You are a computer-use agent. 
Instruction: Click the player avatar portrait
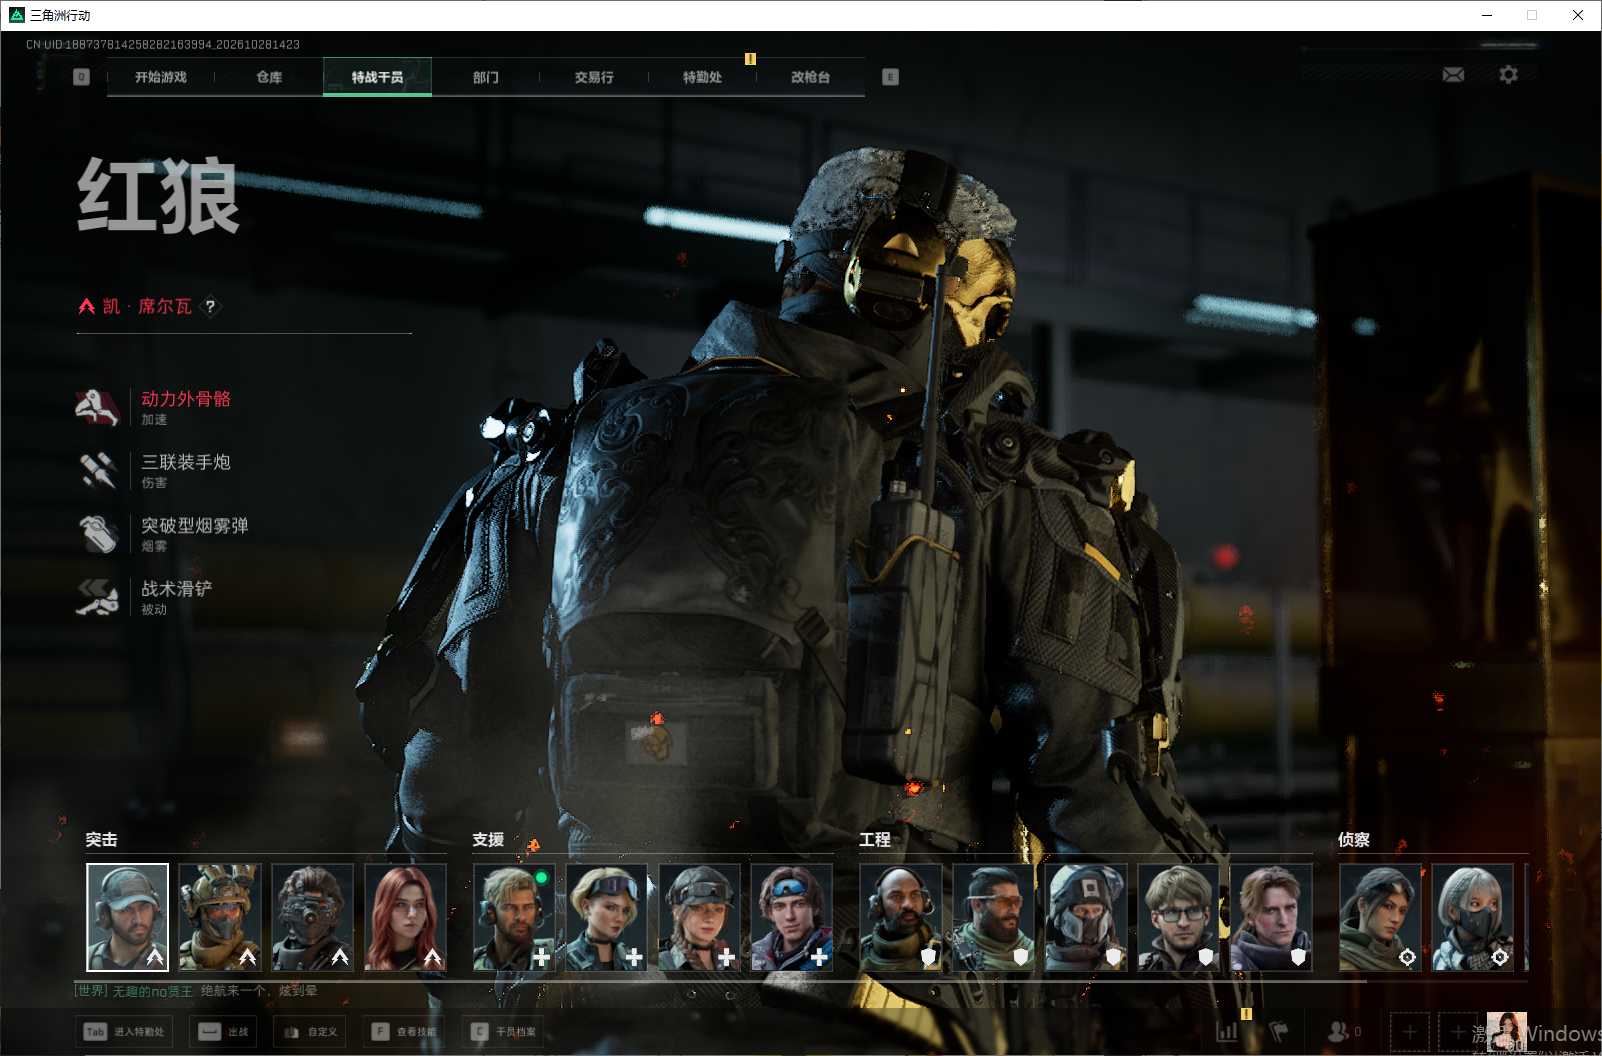click(1506, 1031)
